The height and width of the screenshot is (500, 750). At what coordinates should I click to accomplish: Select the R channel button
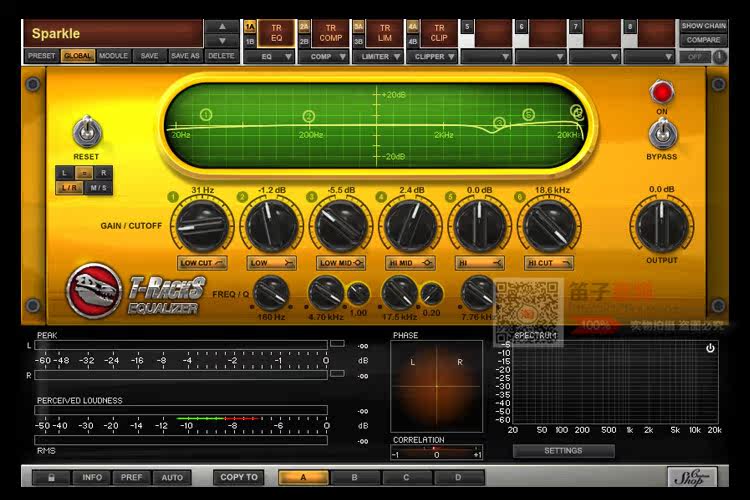click(103, 173)
